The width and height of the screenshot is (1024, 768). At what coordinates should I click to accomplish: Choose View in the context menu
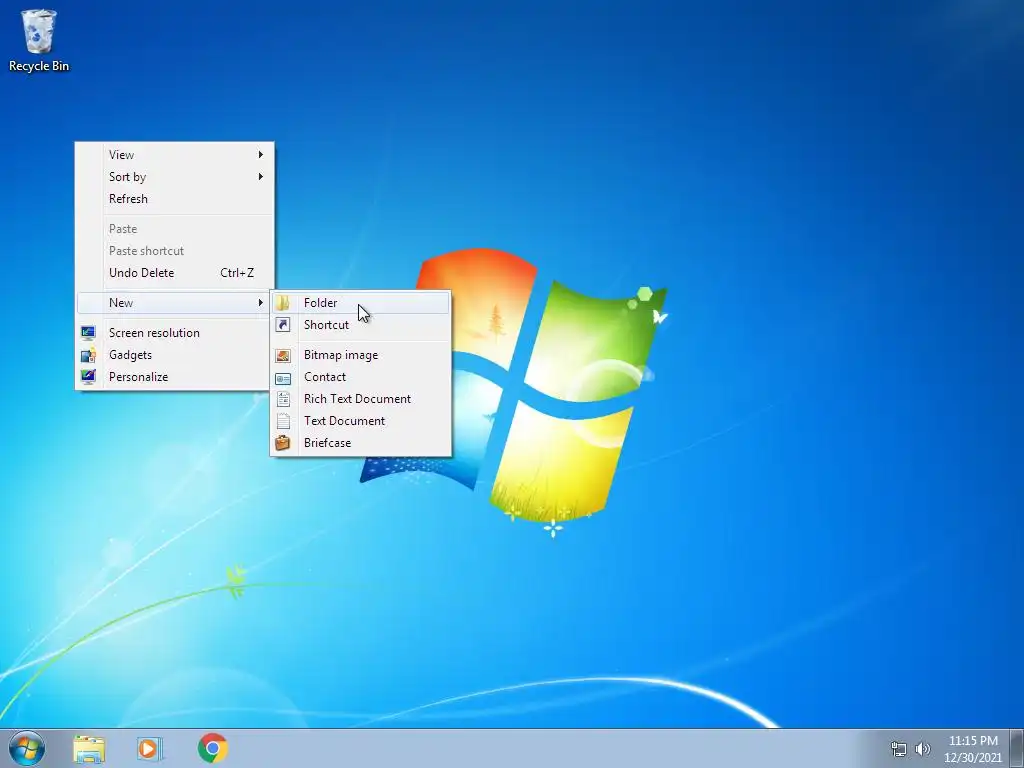click(x=174, y=155)
